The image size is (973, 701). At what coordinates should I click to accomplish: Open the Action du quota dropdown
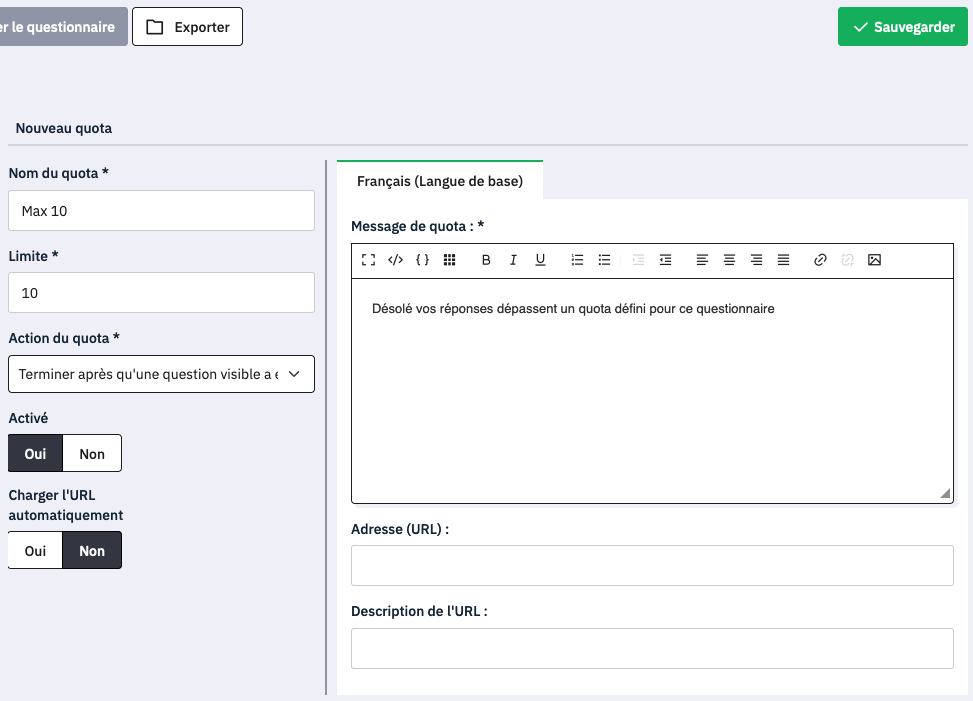point(161,374)
